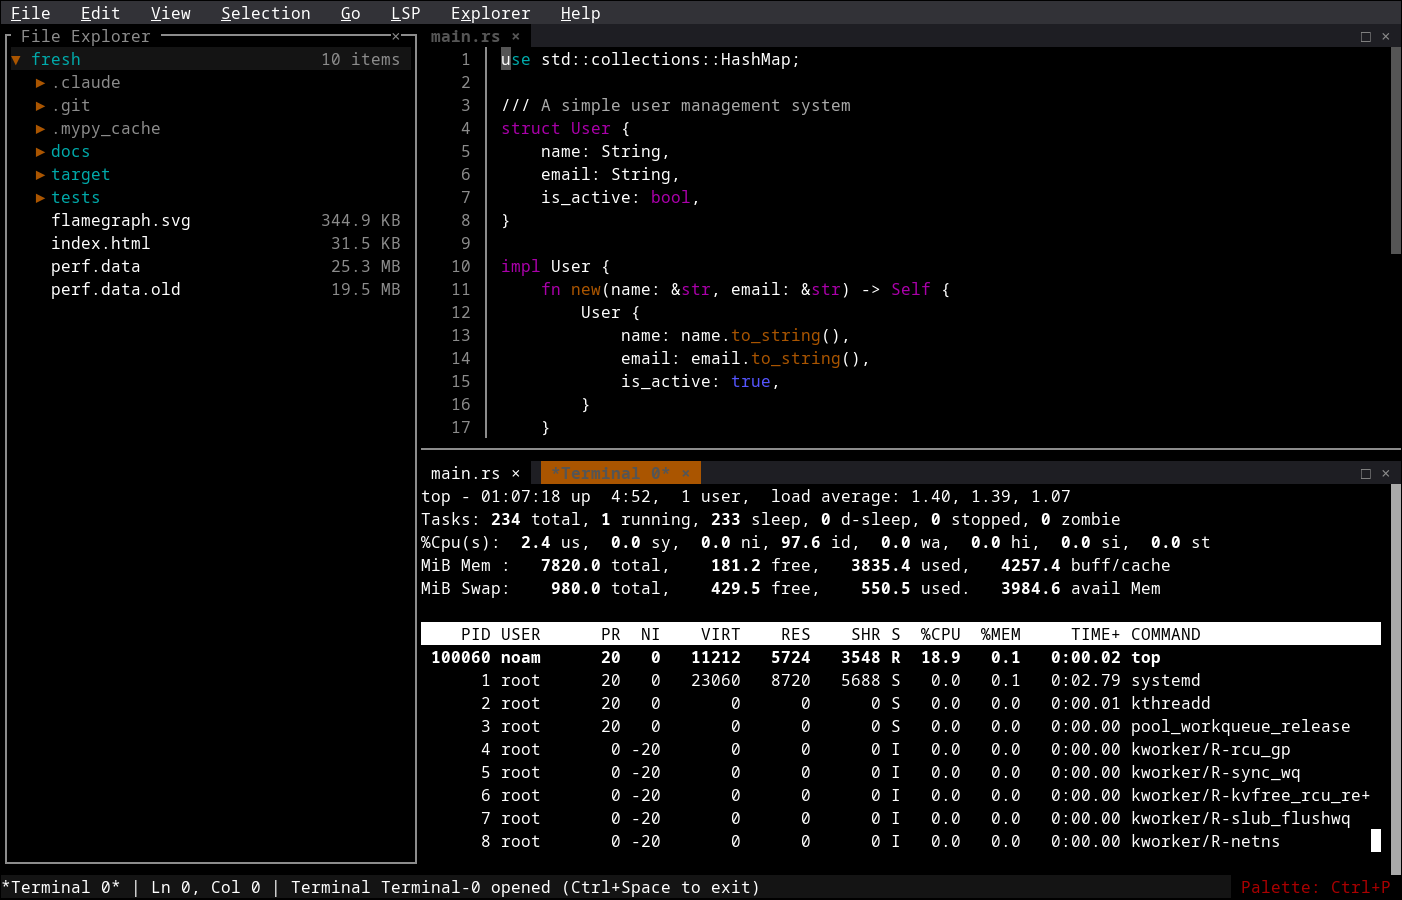Close the *Terminal 0* tab

click(x=686, y=472)
